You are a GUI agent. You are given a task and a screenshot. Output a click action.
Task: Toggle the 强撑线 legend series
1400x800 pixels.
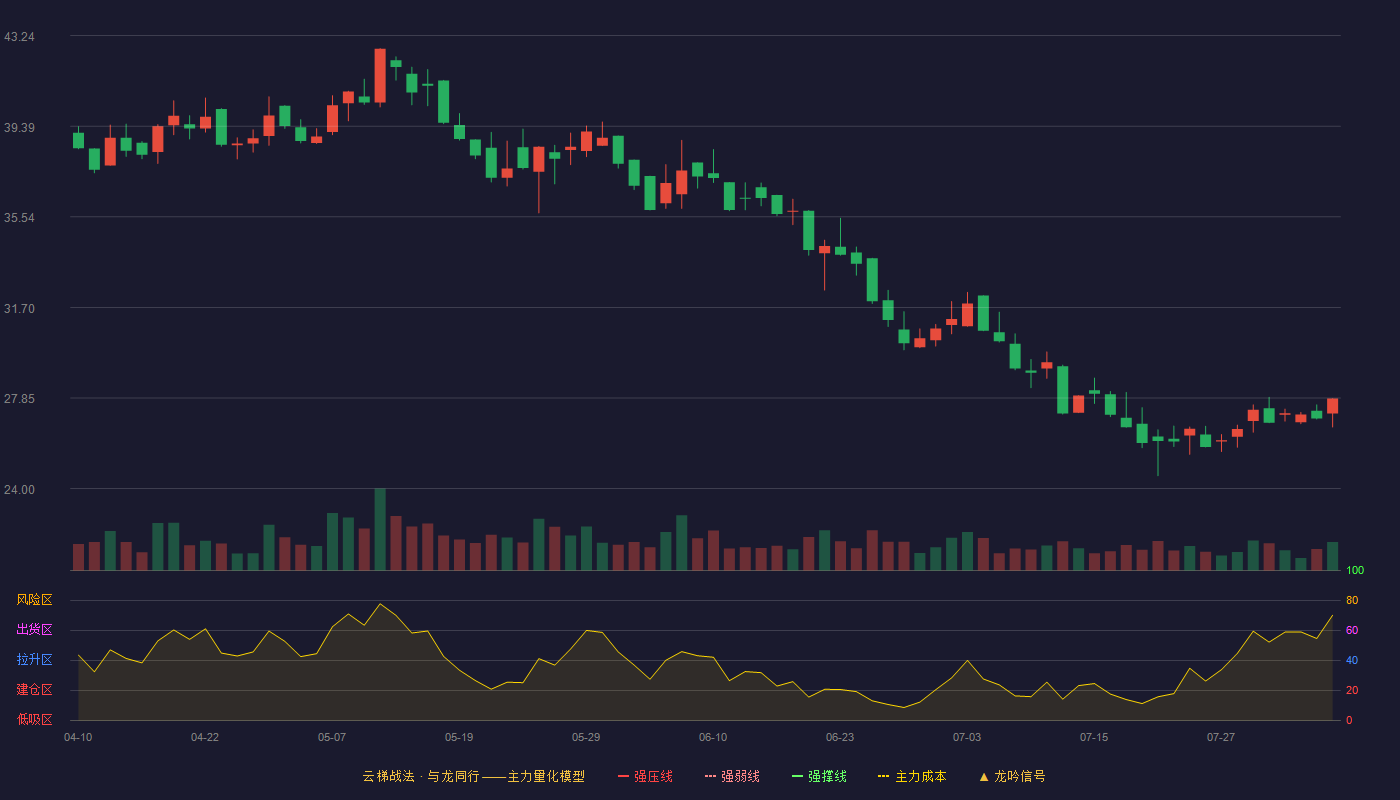point(819,776)
